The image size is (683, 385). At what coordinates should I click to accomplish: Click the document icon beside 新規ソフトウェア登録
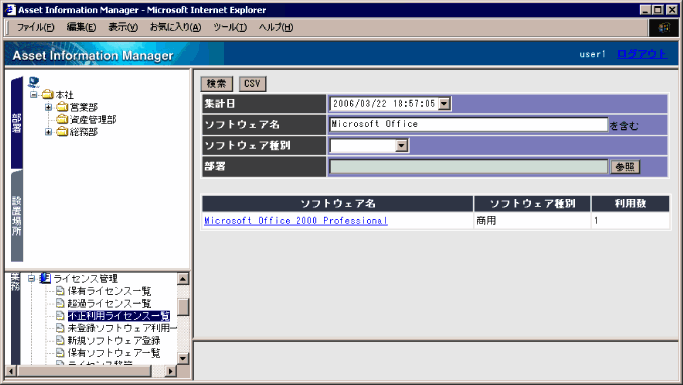[60, 340]
